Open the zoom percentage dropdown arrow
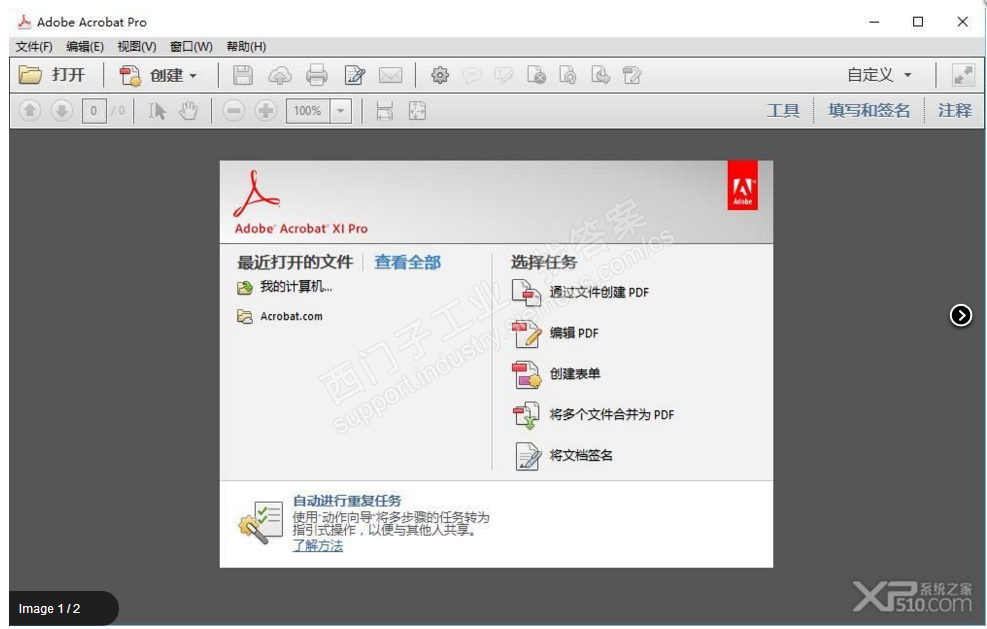987x629 pixels. click(341, 111)
